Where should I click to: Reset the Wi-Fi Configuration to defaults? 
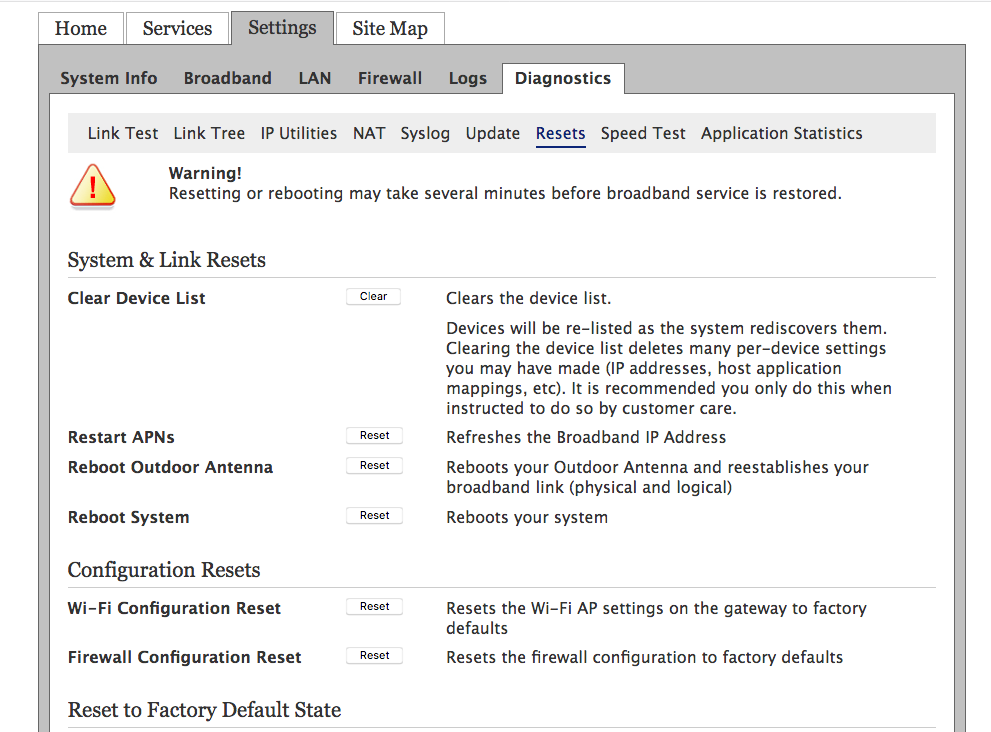tap(374, 607)
